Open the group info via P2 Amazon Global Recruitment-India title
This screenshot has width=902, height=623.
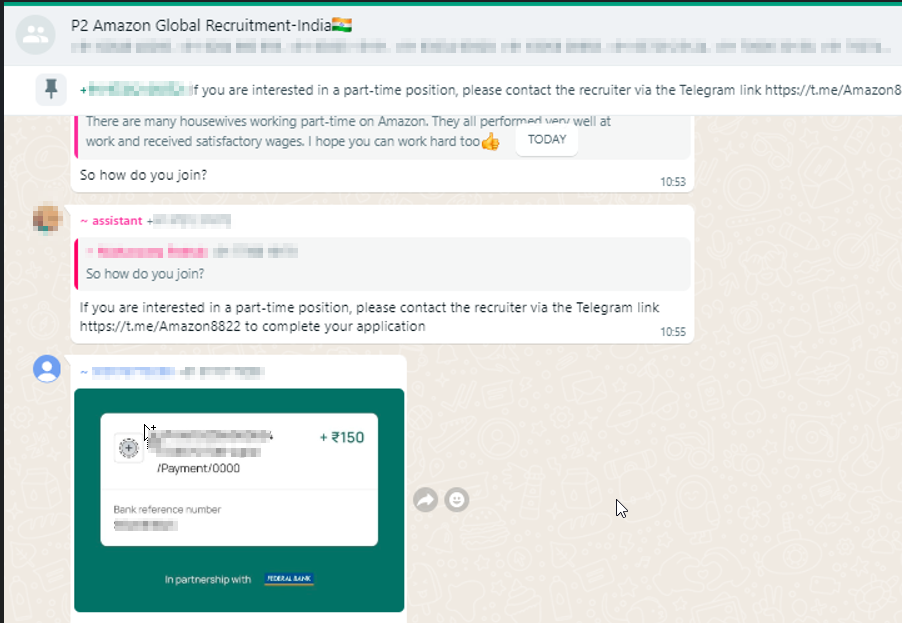coord(211,25)
